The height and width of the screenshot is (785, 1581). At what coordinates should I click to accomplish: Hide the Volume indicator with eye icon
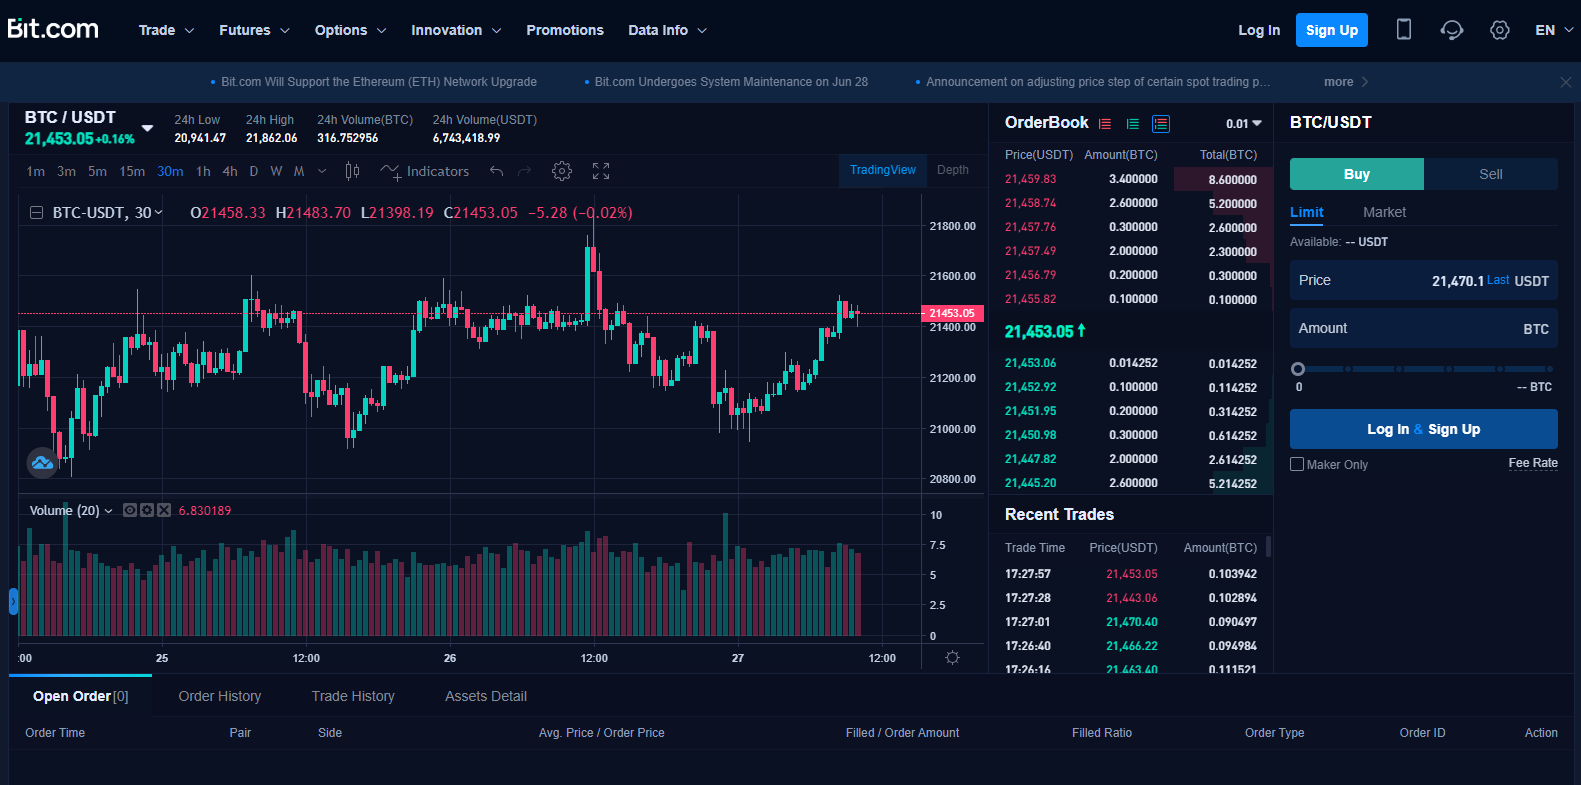(130, 510)
